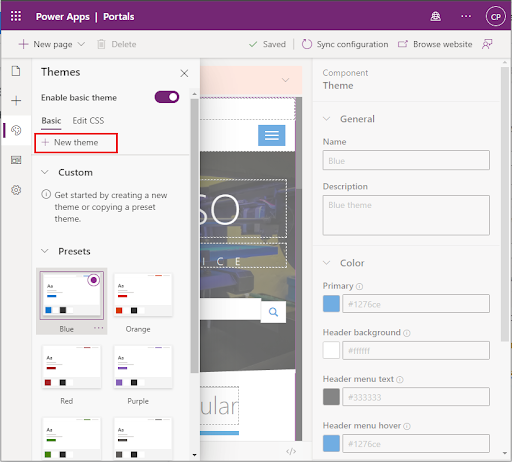Click the New page button
This screenshot has height=462, width=512.
46,44
